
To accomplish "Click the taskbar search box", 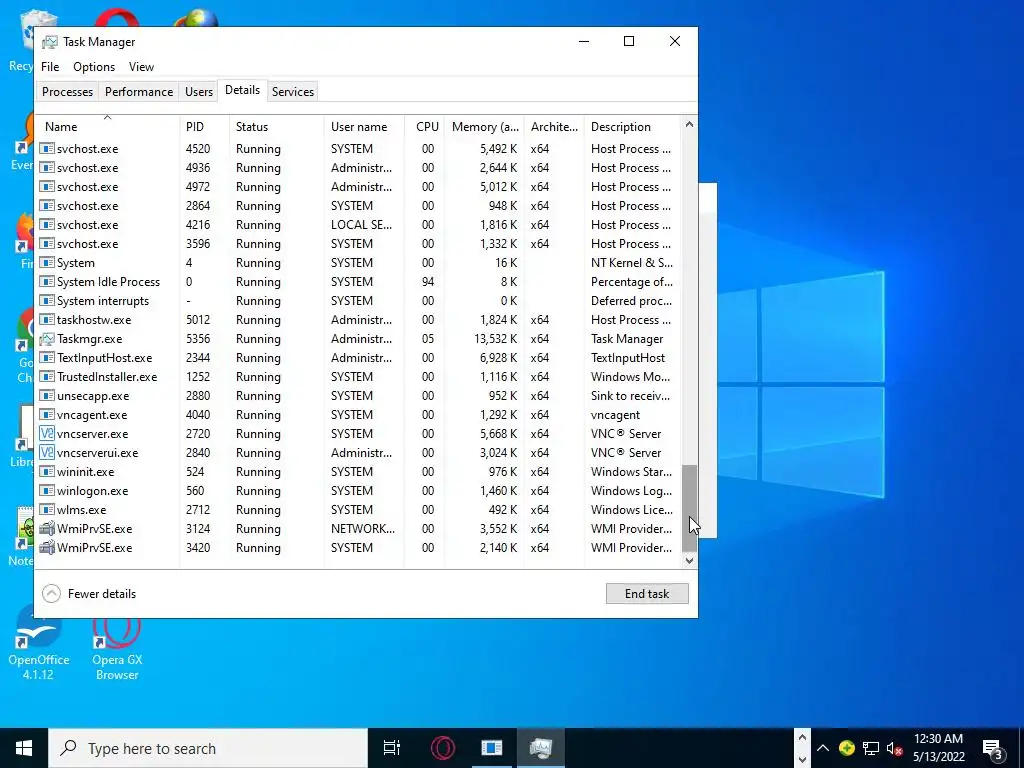I will click(x=208, y=748).
